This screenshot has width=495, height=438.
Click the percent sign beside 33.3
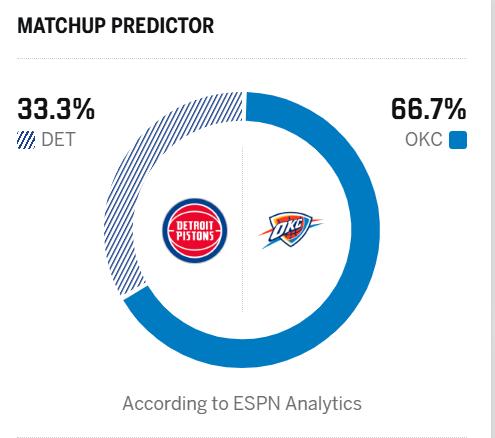click(x=86, y=109)
